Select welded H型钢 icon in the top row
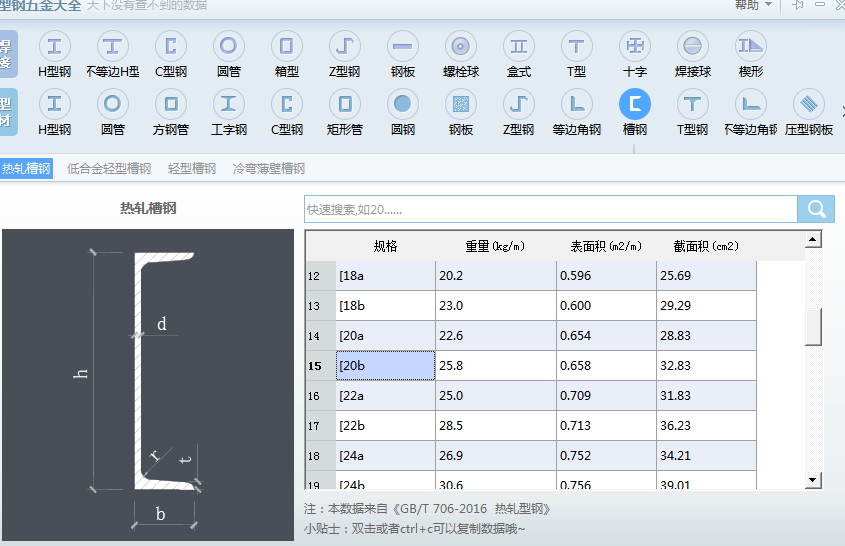 pos(54,46)
